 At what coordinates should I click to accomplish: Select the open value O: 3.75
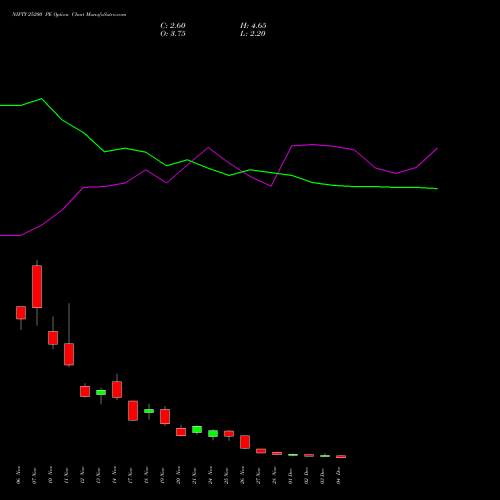pyautogui.click(x=173, y=34)
